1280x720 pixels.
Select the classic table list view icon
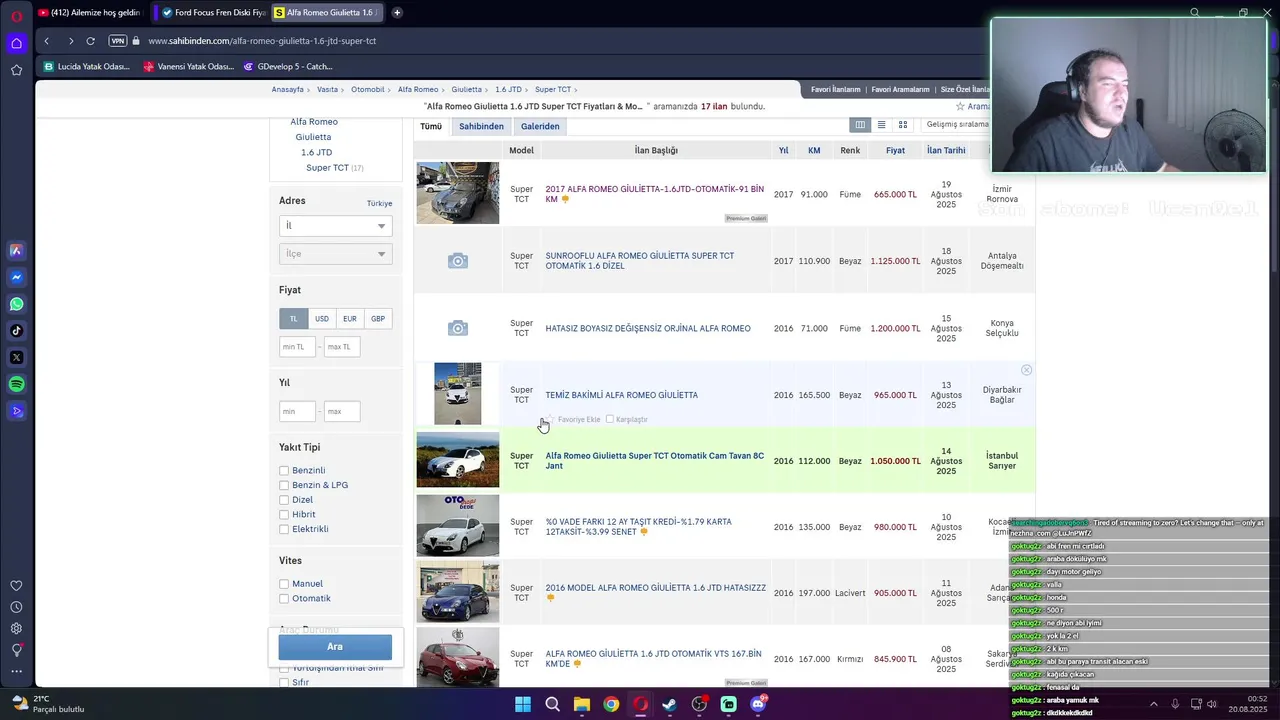(x=859, y=125)
